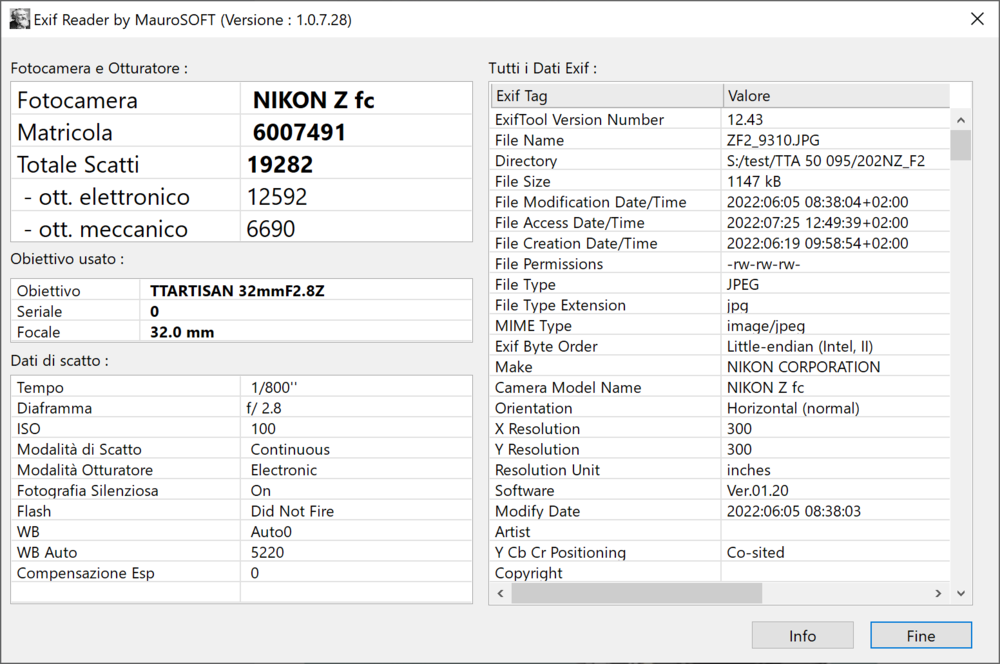
Task: Select the Copyright row
Action: click(719, 573)
